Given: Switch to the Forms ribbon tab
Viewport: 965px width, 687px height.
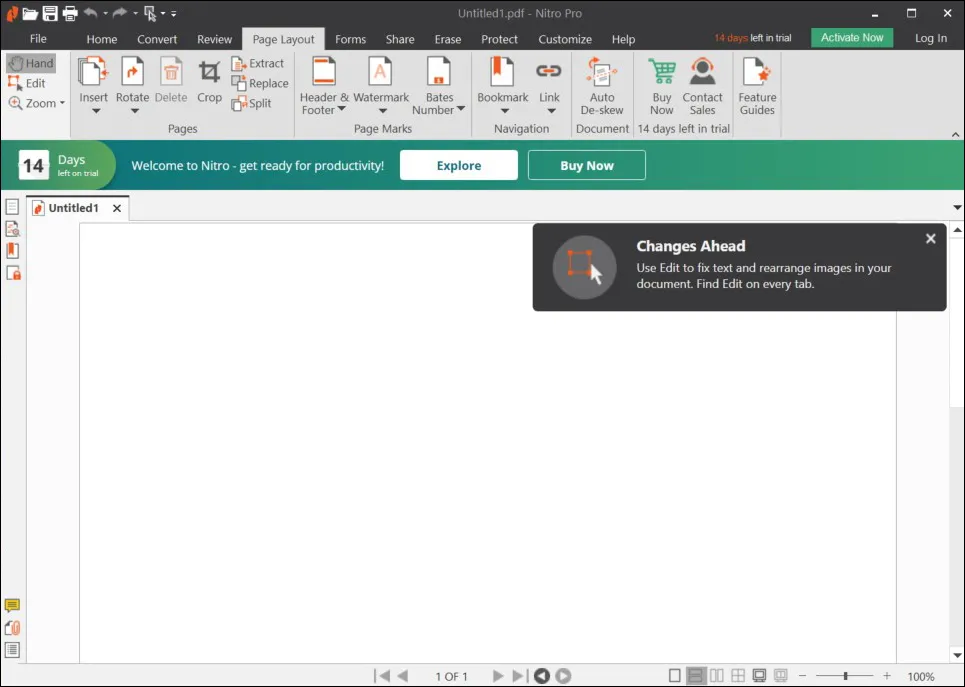Looking at the screenshot, I should pyautogui.click(x=350, y=39).
